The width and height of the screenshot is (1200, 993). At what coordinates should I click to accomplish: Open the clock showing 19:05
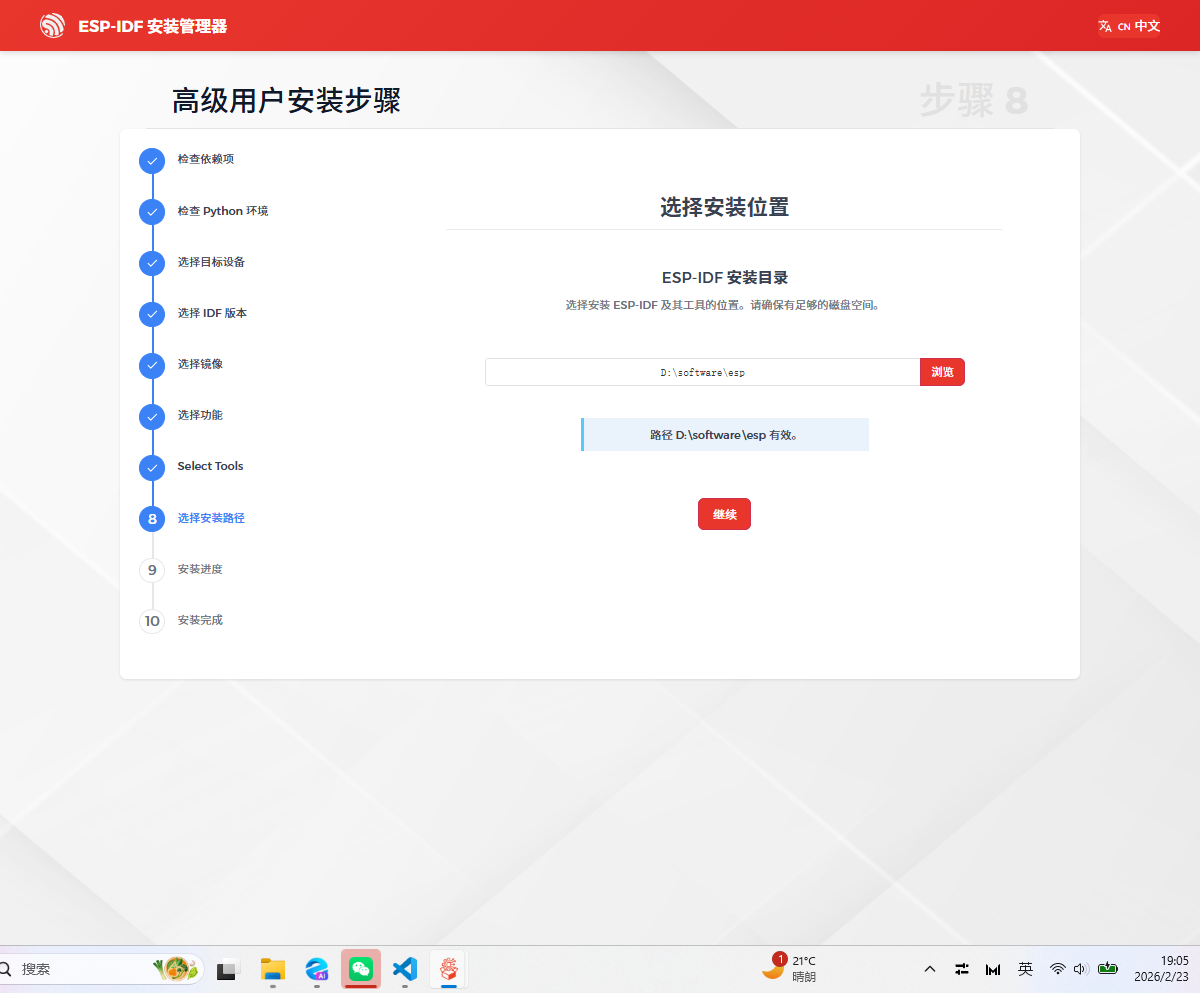point(1161,968)
